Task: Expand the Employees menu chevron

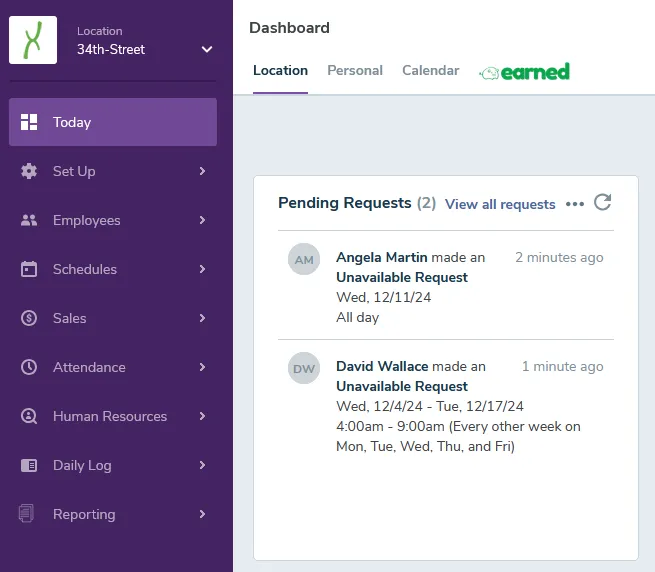Action: [203, 220]
